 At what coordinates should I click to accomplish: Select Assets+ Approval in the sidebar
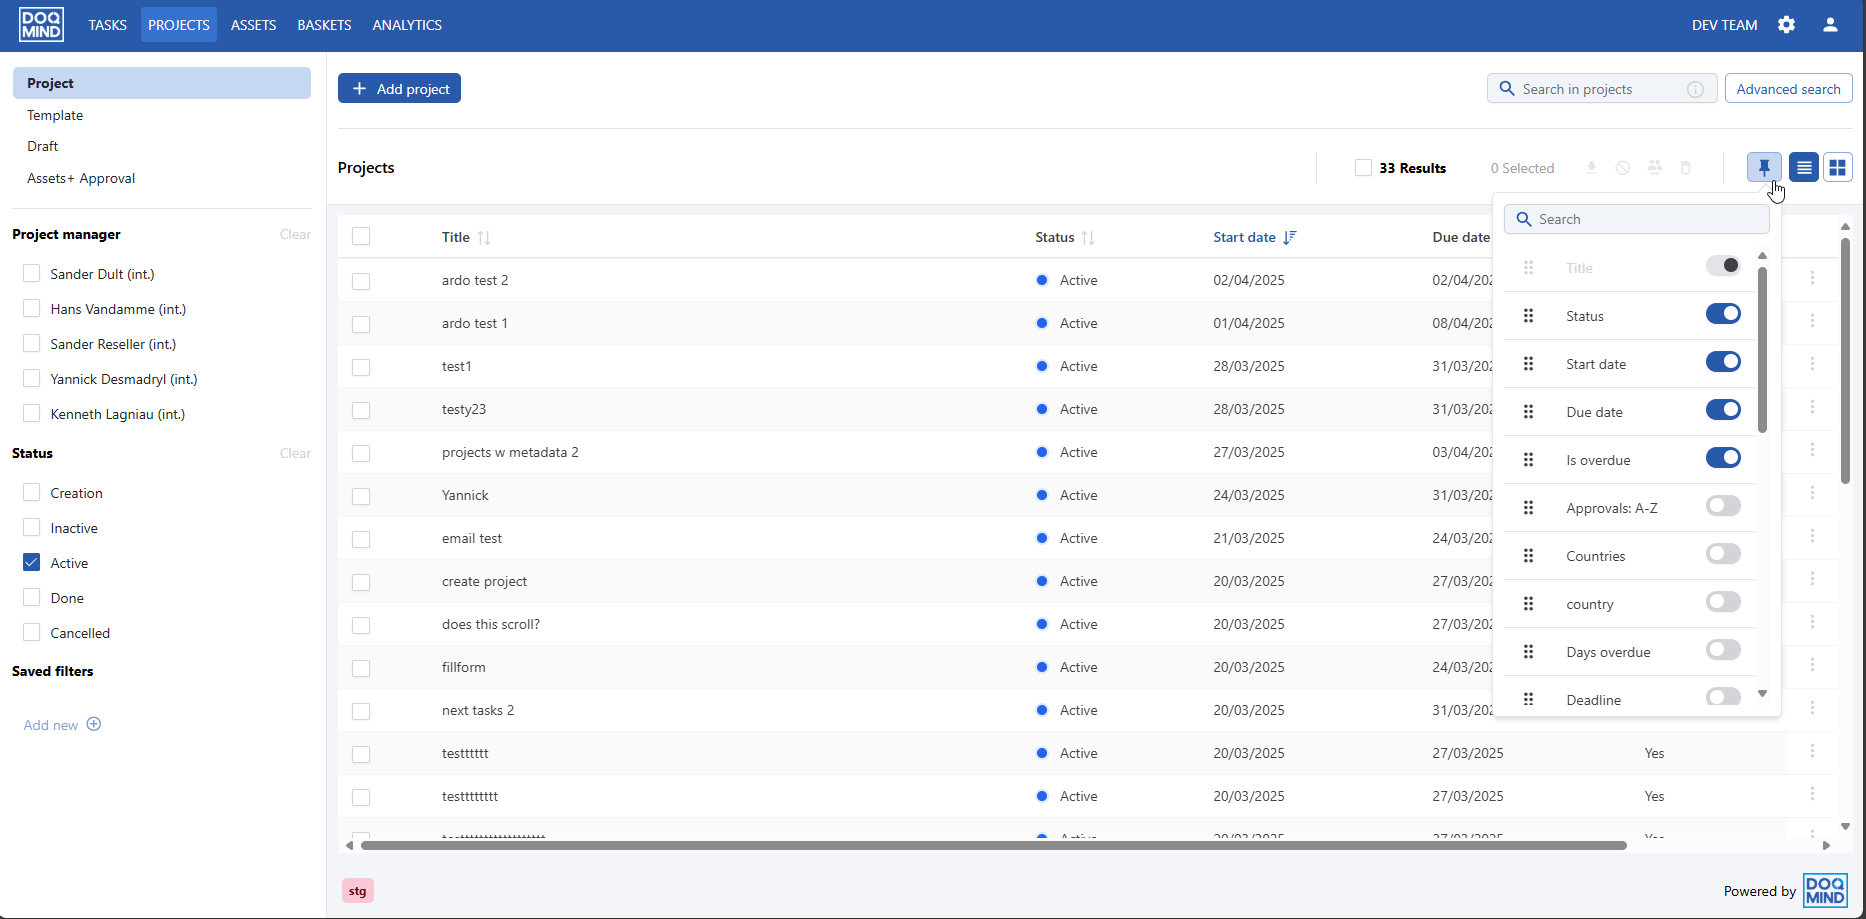pos(81,178)
